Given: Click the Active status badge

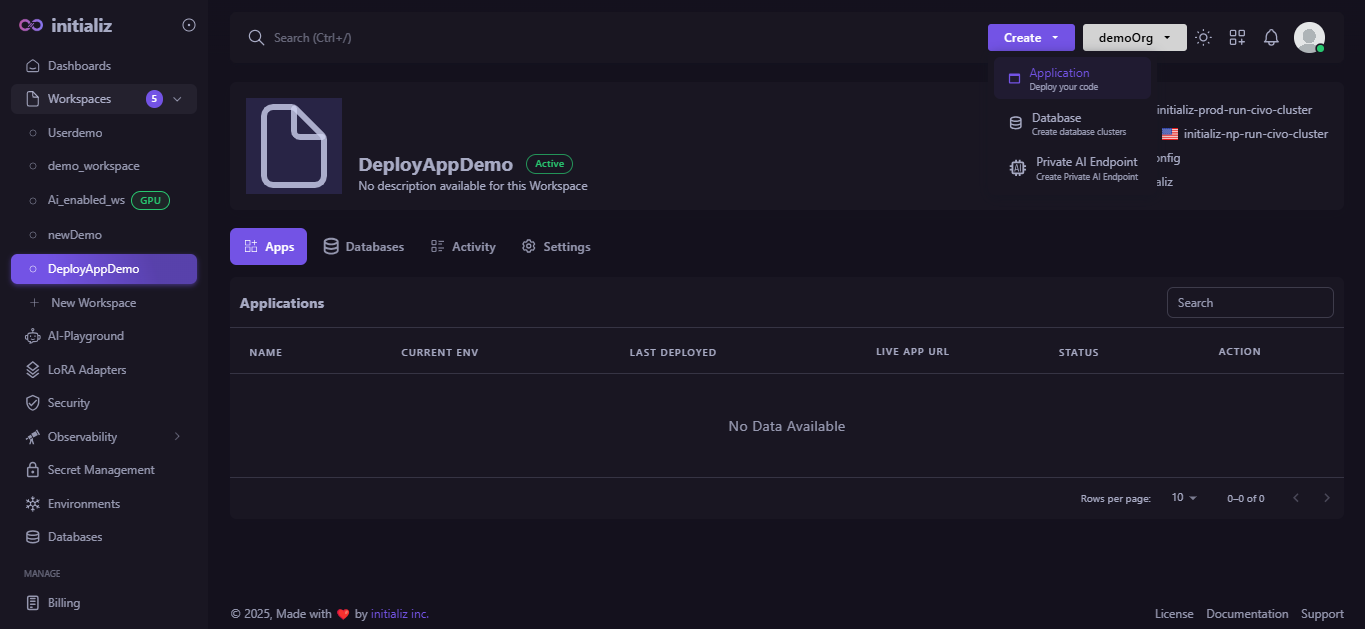Looking at the screenshot, I should click(x=549, y=164).
